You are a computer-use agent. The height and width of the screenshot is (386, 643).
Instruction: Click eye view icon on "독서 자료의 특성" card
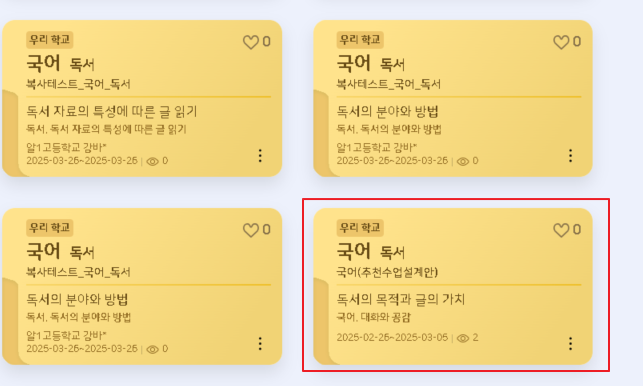(x=153, y=161)
